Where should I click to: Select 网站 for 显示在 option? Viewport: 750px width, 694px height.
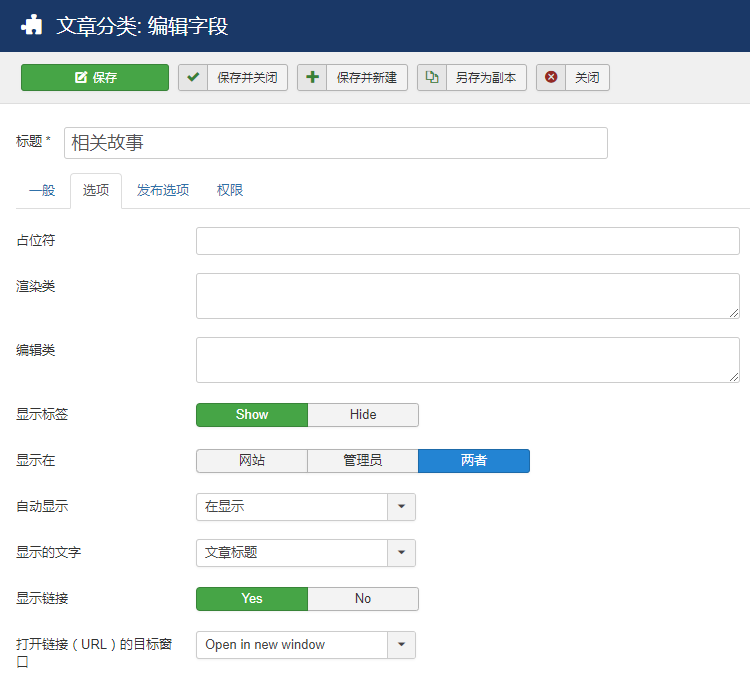252,461
